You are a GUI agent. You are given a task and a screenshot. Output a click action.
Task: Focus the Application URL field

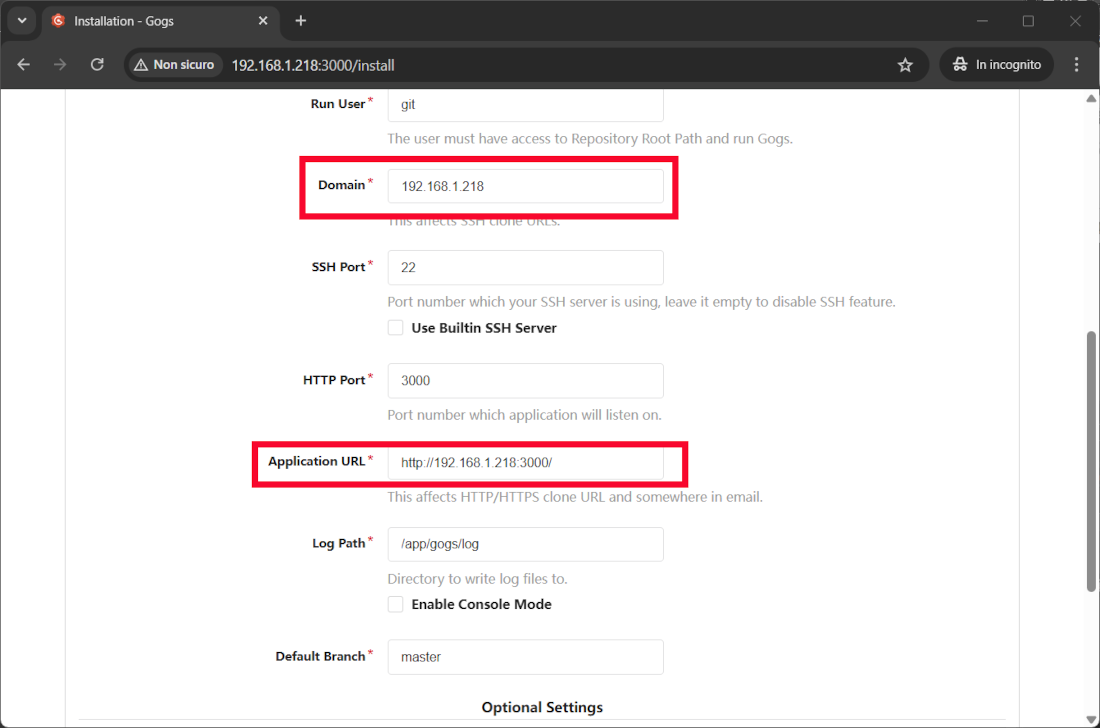pyautogui.click(x=525, y=463)
